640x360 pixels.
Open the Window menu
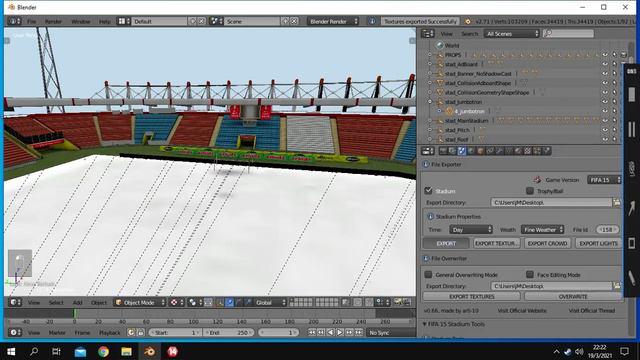[81, 21]
